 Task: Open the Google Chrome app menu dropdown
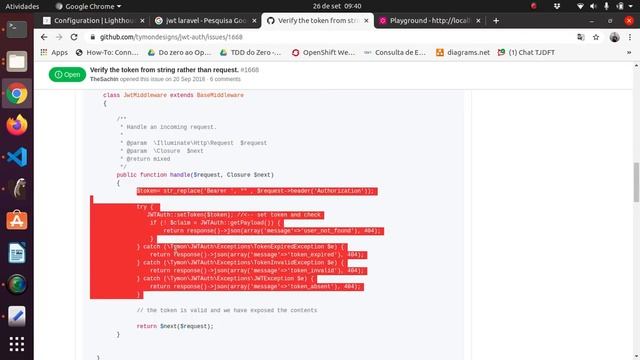(x=89, y=6)
